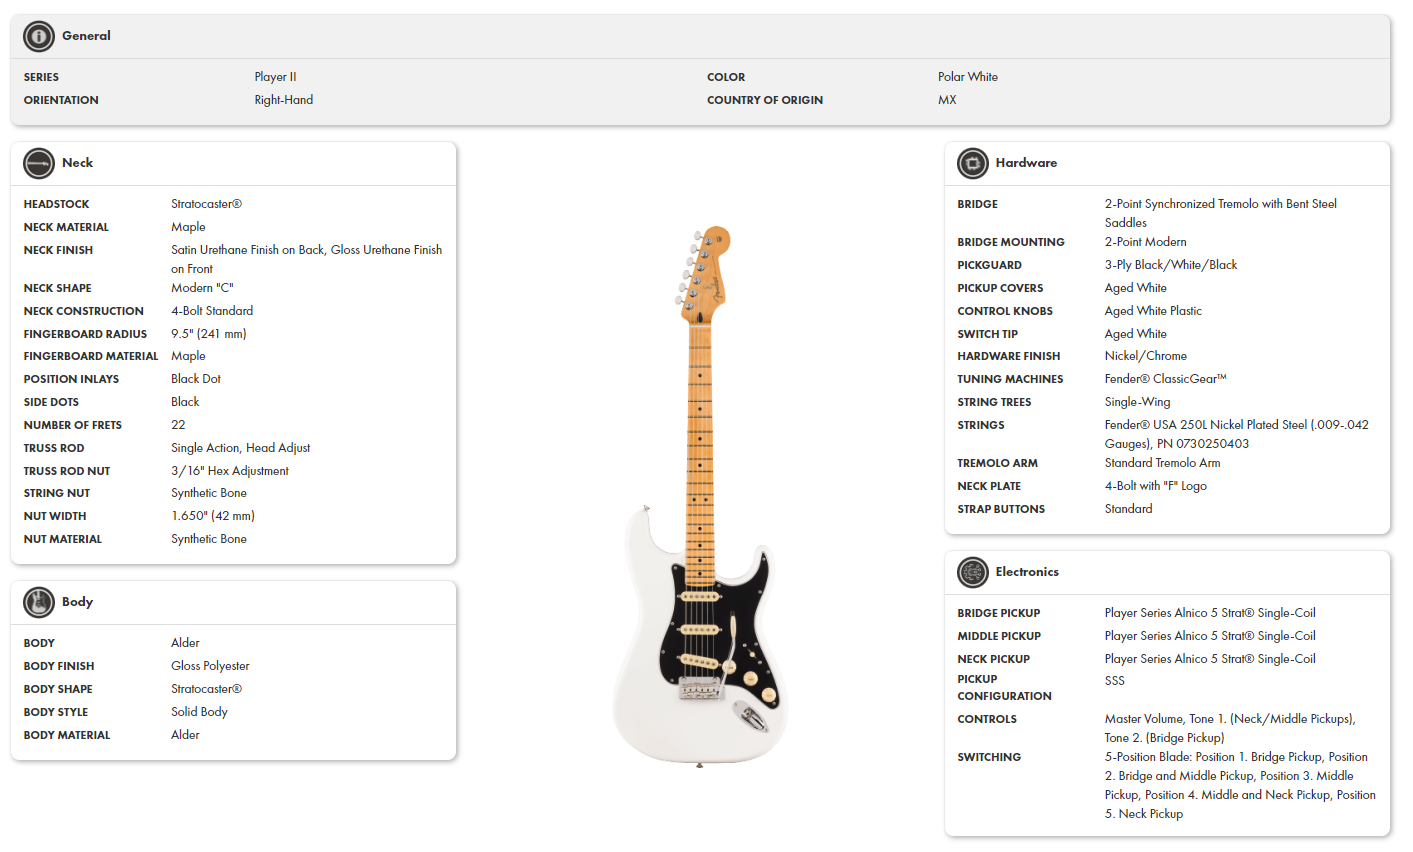Click the Player II series value

(x=275, y=77)
